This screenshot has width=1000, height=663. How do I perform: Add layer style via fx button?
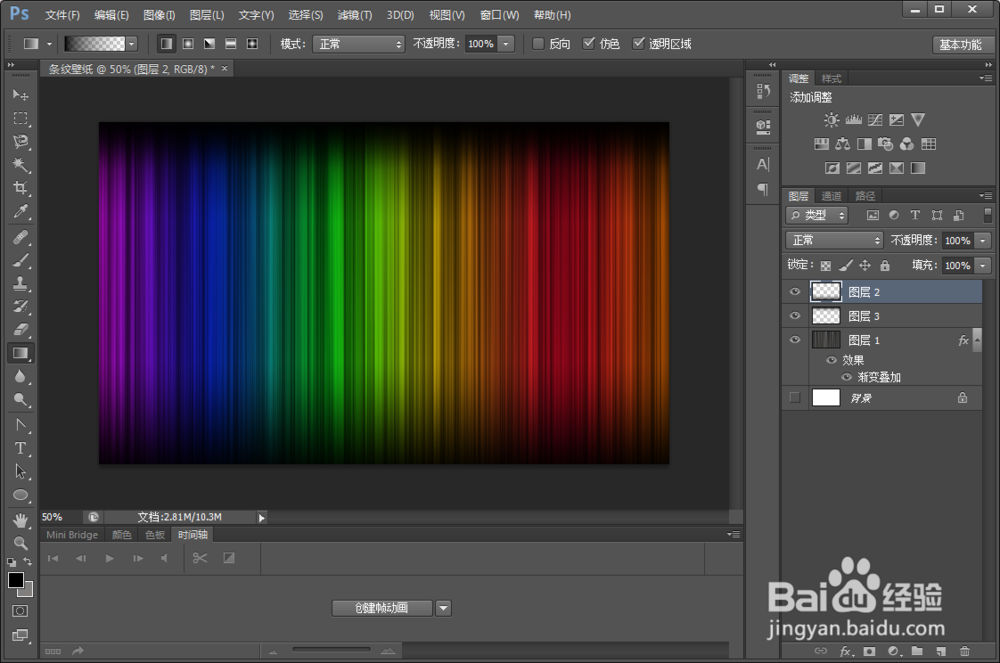(845, 651)
